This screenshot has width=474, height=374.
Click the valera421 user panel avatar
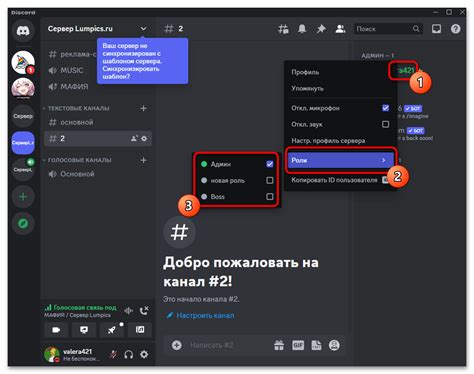pyautogui.click(x=52, y=355)
